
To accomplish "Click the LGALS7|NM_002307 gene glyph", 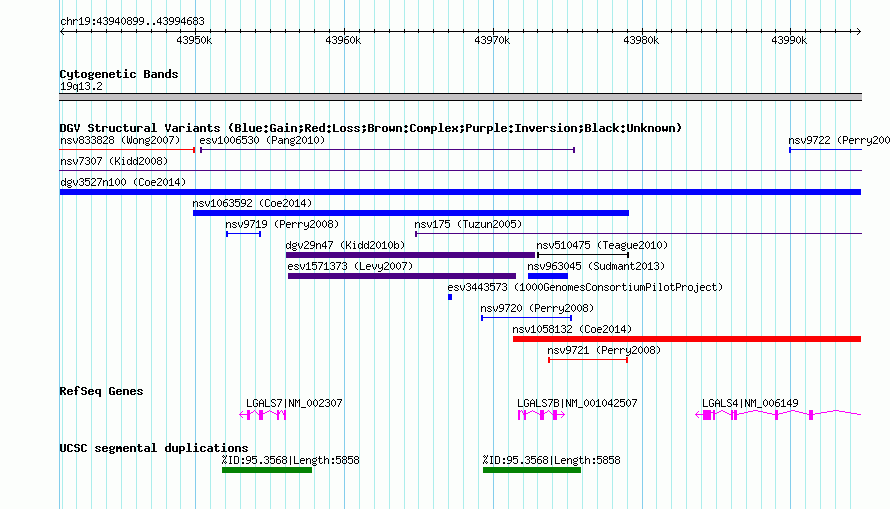I will click(x=262, y=415).
